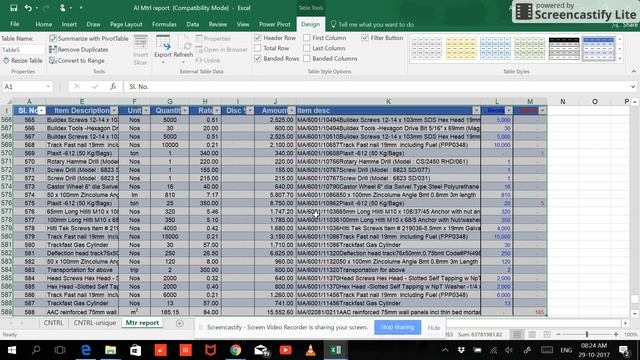Image resolution: width=640 pixels, height=360 pixels.
Task: Open Windows Start menu
Action: 11,350
